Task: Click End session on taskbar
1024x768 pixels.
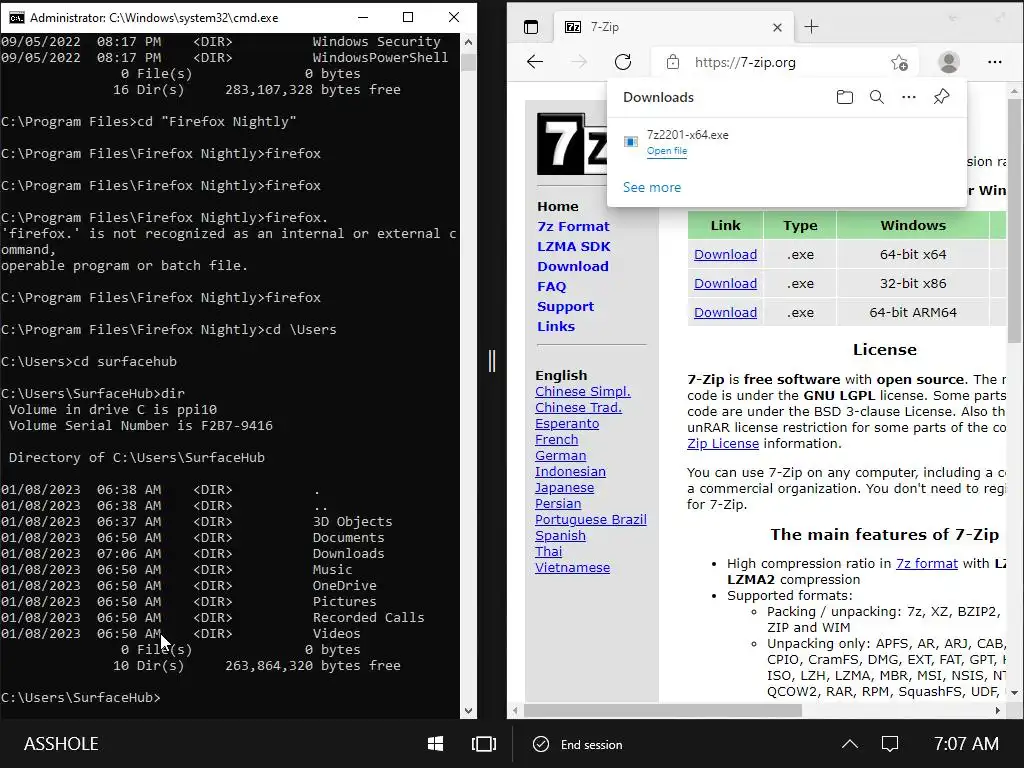Action: pyautogui.click(x=578, y=744)
